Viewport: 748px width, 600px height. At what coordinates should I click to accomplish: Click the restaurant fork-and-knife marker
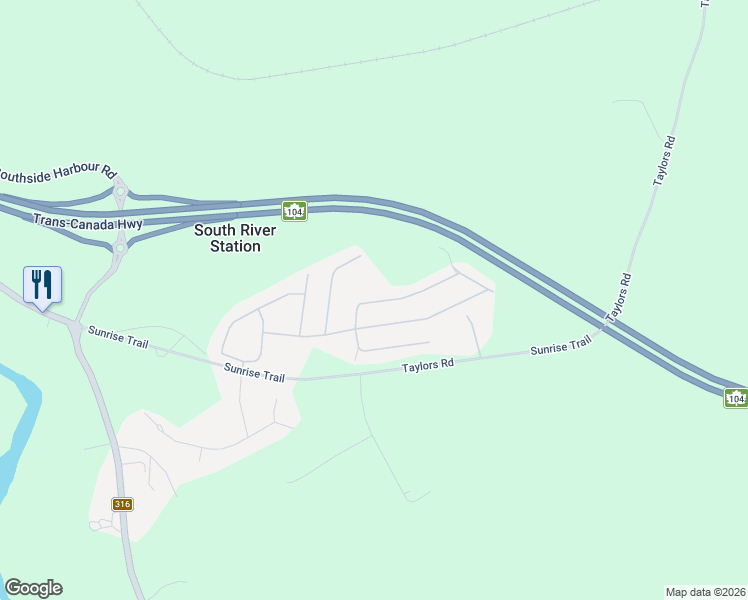click(42, 288)
